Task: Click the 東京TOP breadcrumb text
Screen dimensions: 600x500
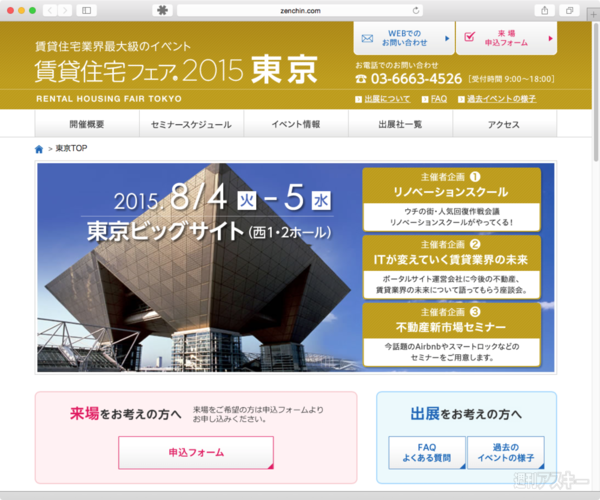Action: [x=71, y=148]
